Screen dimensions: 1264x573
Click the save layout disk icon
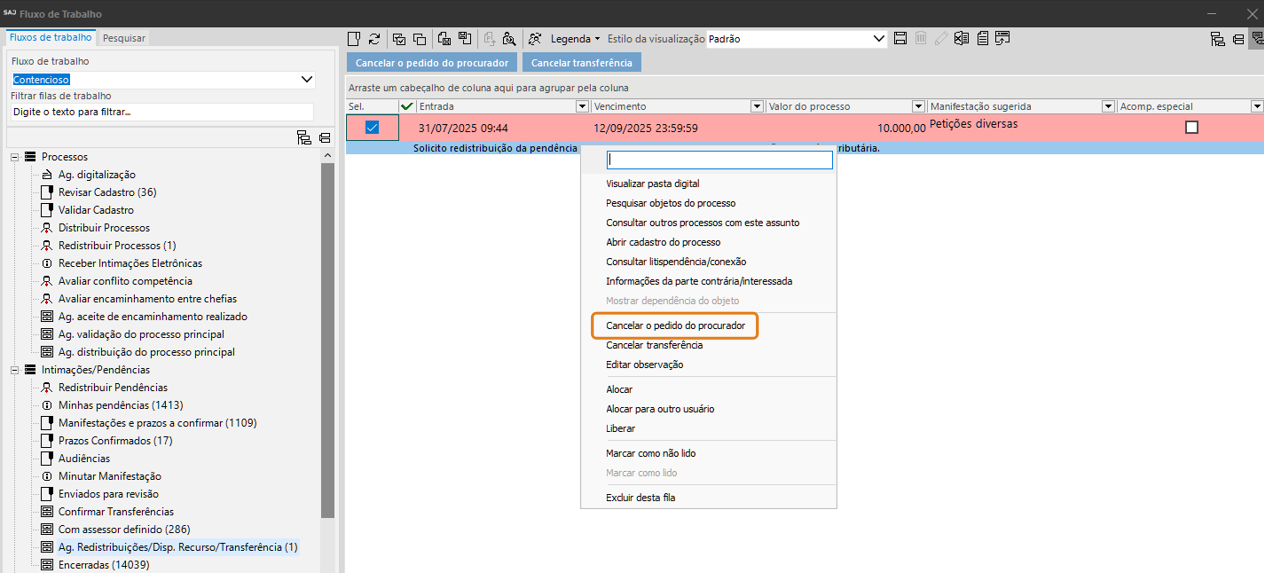pos(900,39)
